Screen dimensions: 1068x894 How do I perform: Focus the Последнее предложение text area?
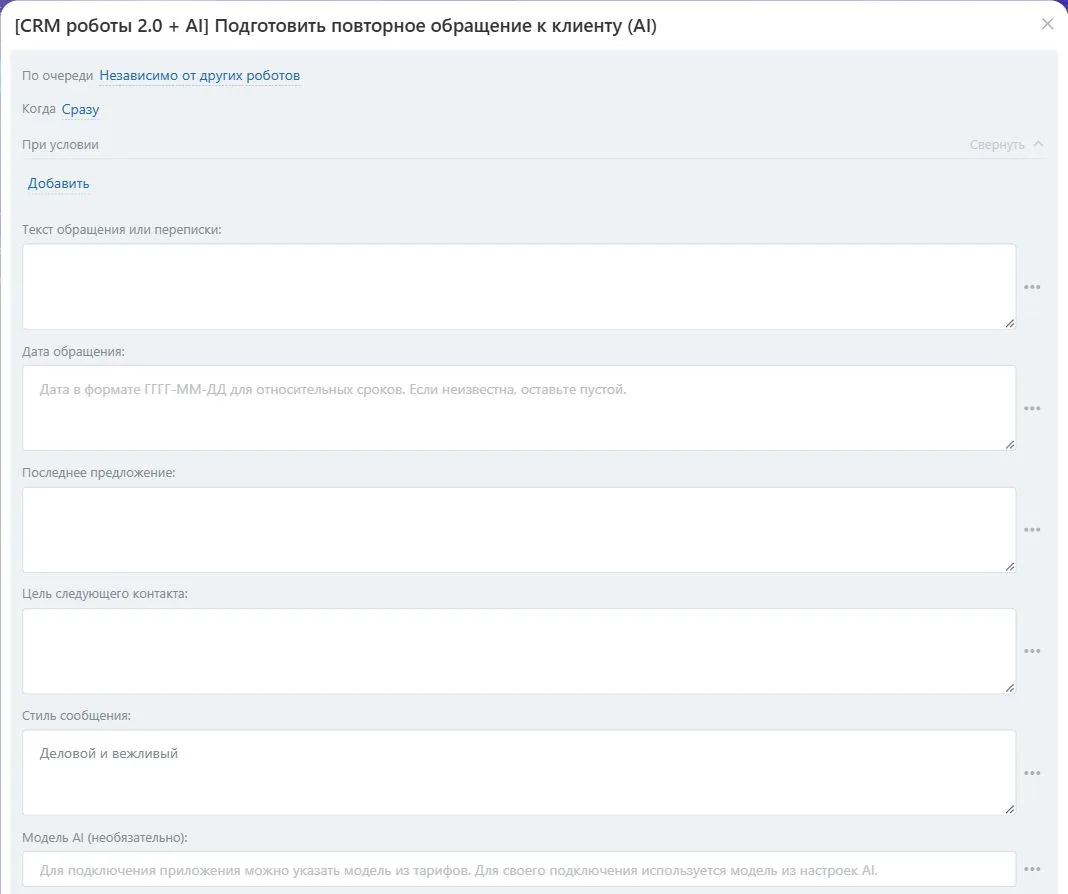pos(519,530)
